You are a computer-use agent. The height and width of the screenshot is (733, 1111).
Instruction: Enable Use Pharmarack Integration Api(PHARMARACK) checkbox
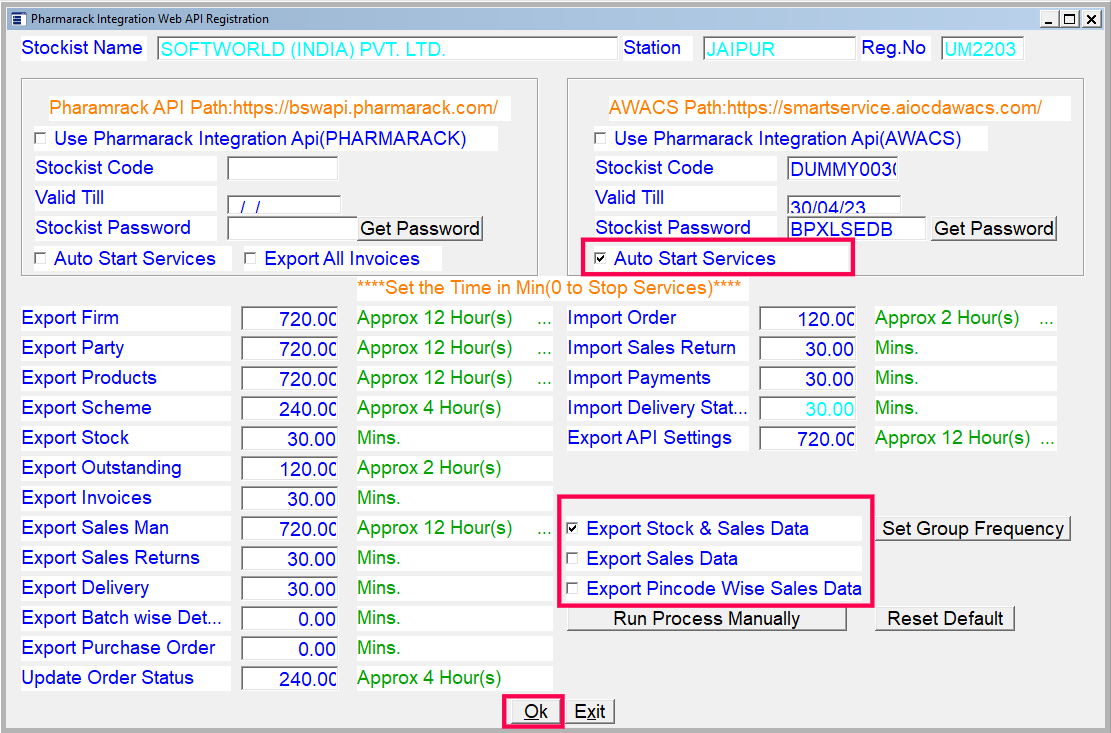point(40,138)
